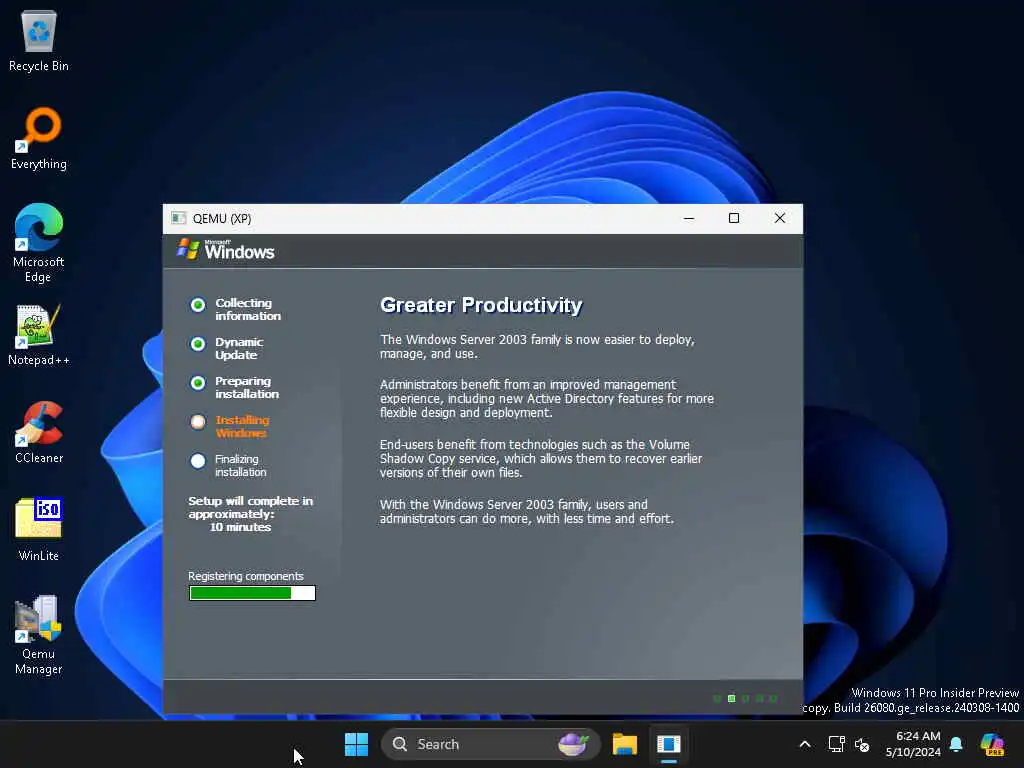Click the '10 minutes' remaining time text

click(x=240, y=527)
